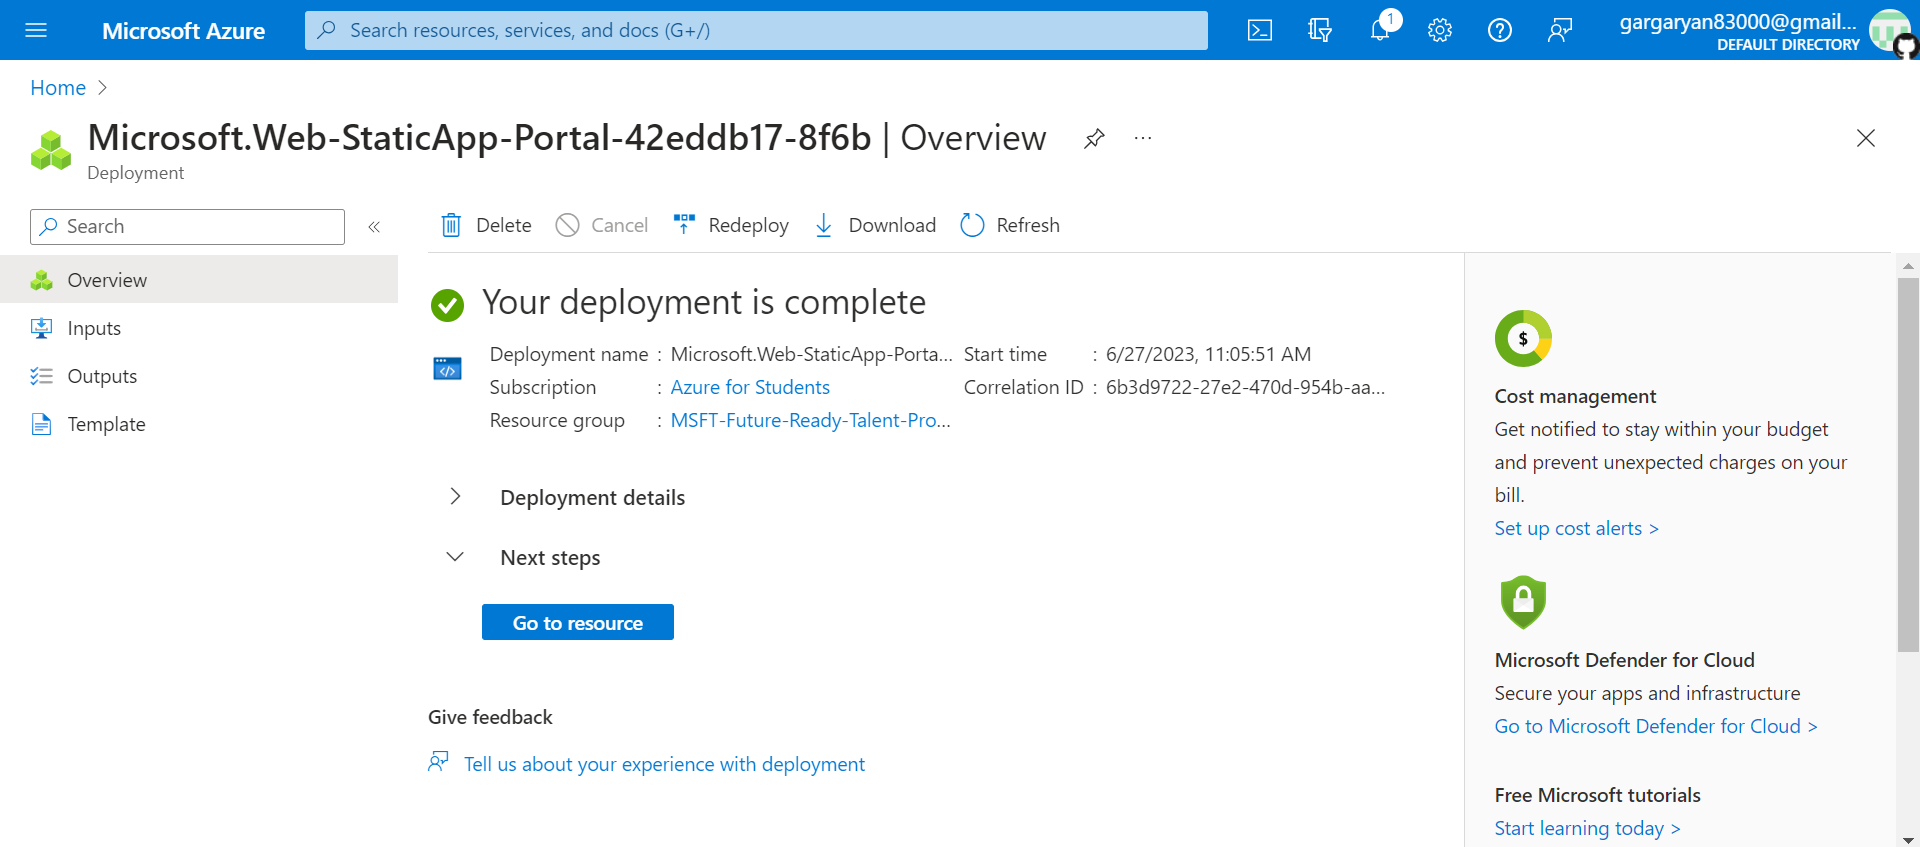Open the more options ellipsis beside title

(1143, 138)
